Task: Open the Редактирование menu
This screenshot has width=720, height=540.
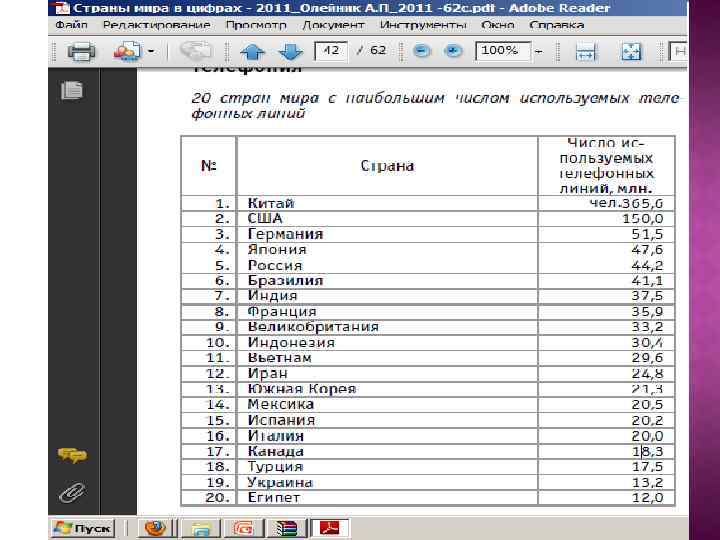Action: pos(157,25)
